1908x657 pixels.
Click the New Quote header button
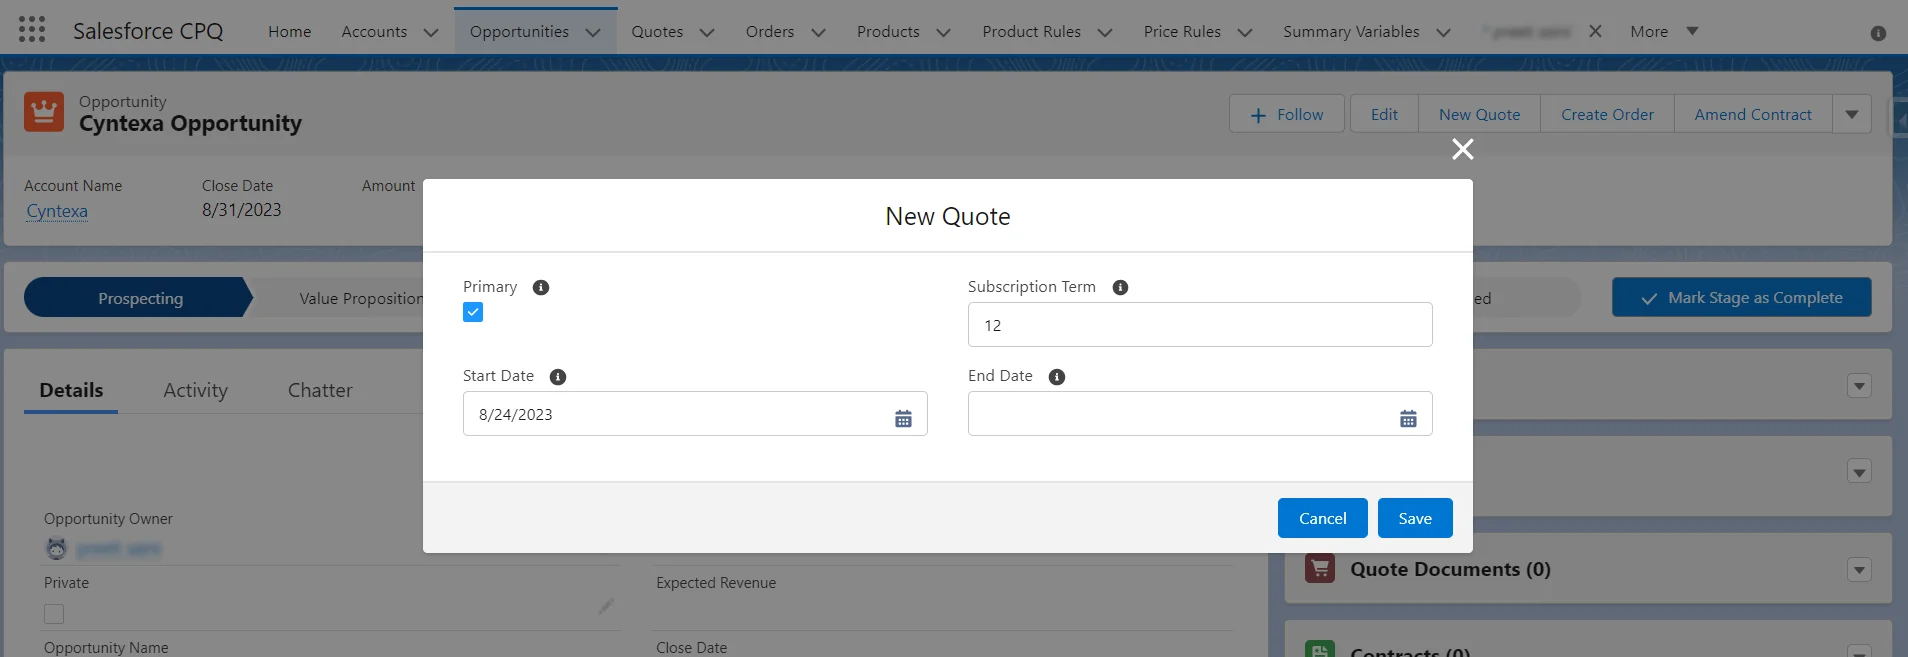click(1479, 114)
